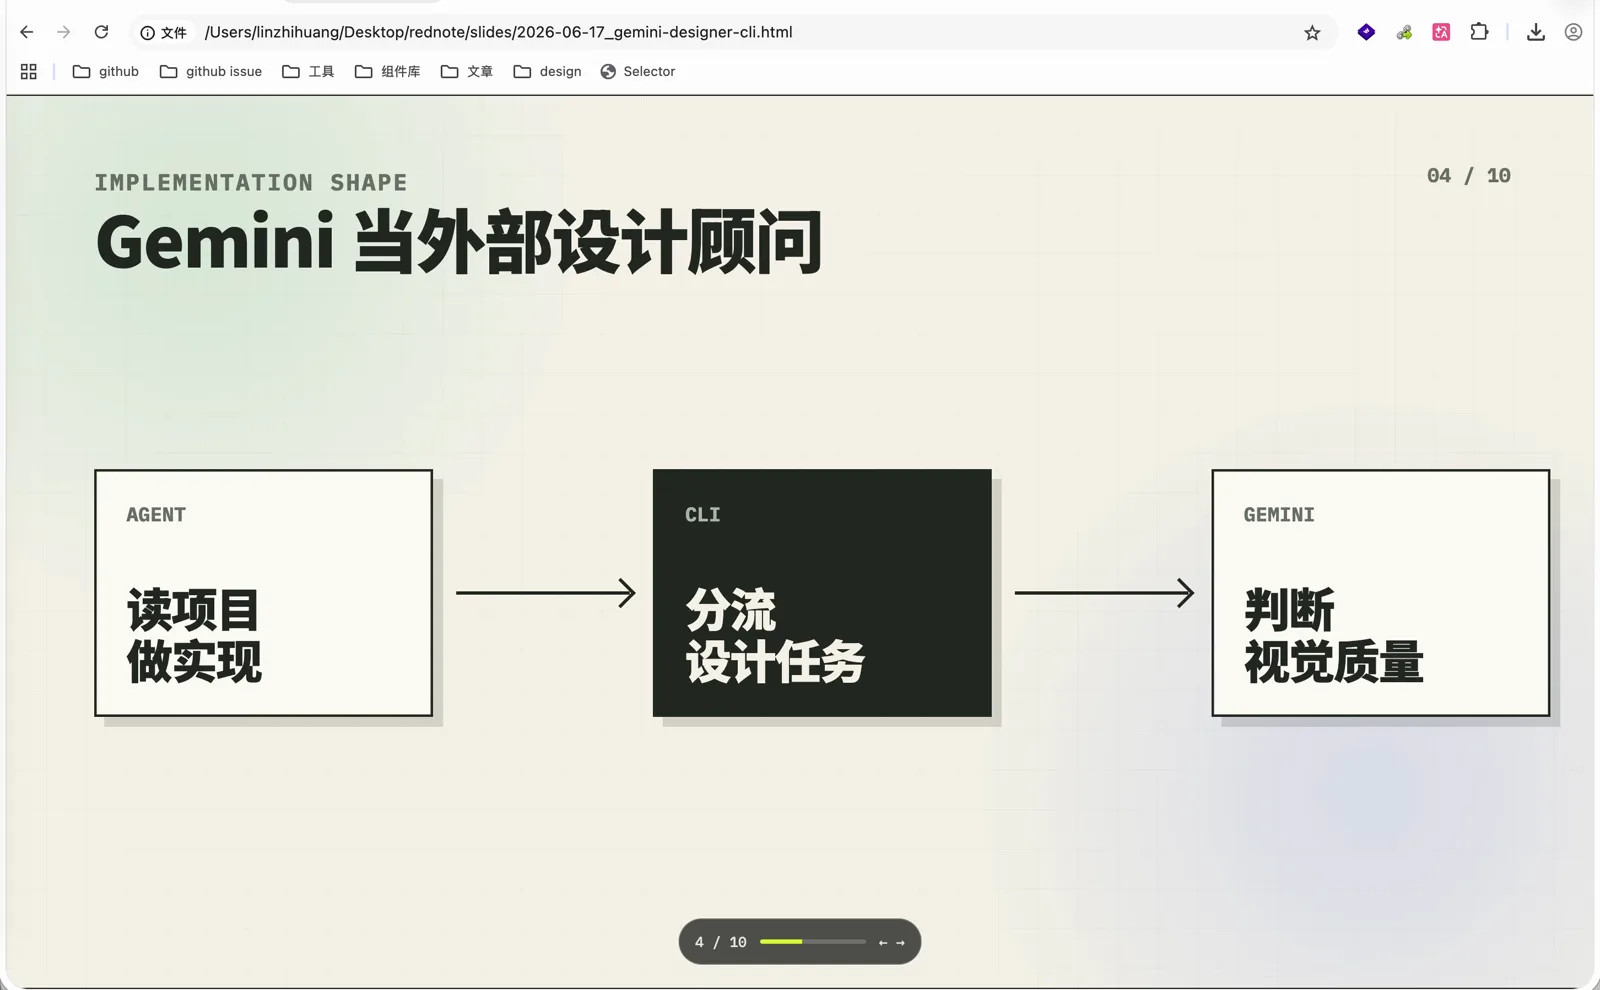Select the GEMINI card

coord(1381,593)
